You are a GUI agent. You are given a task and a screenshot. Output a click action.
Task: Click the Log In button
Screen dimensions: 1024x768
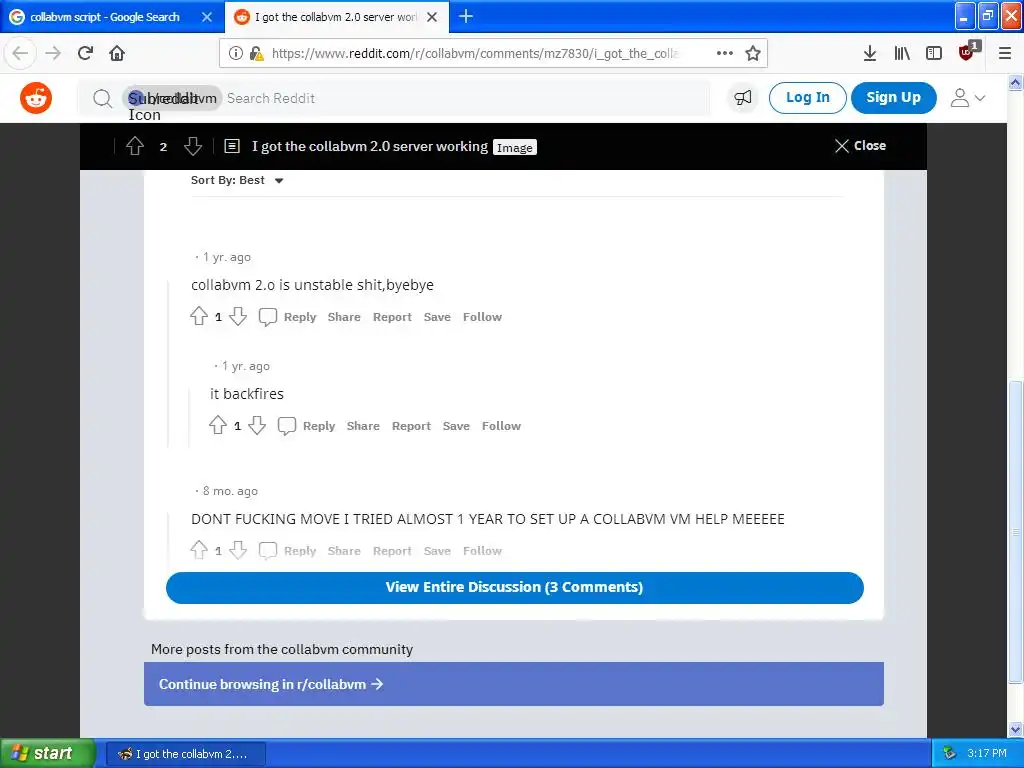coord(807,98)
